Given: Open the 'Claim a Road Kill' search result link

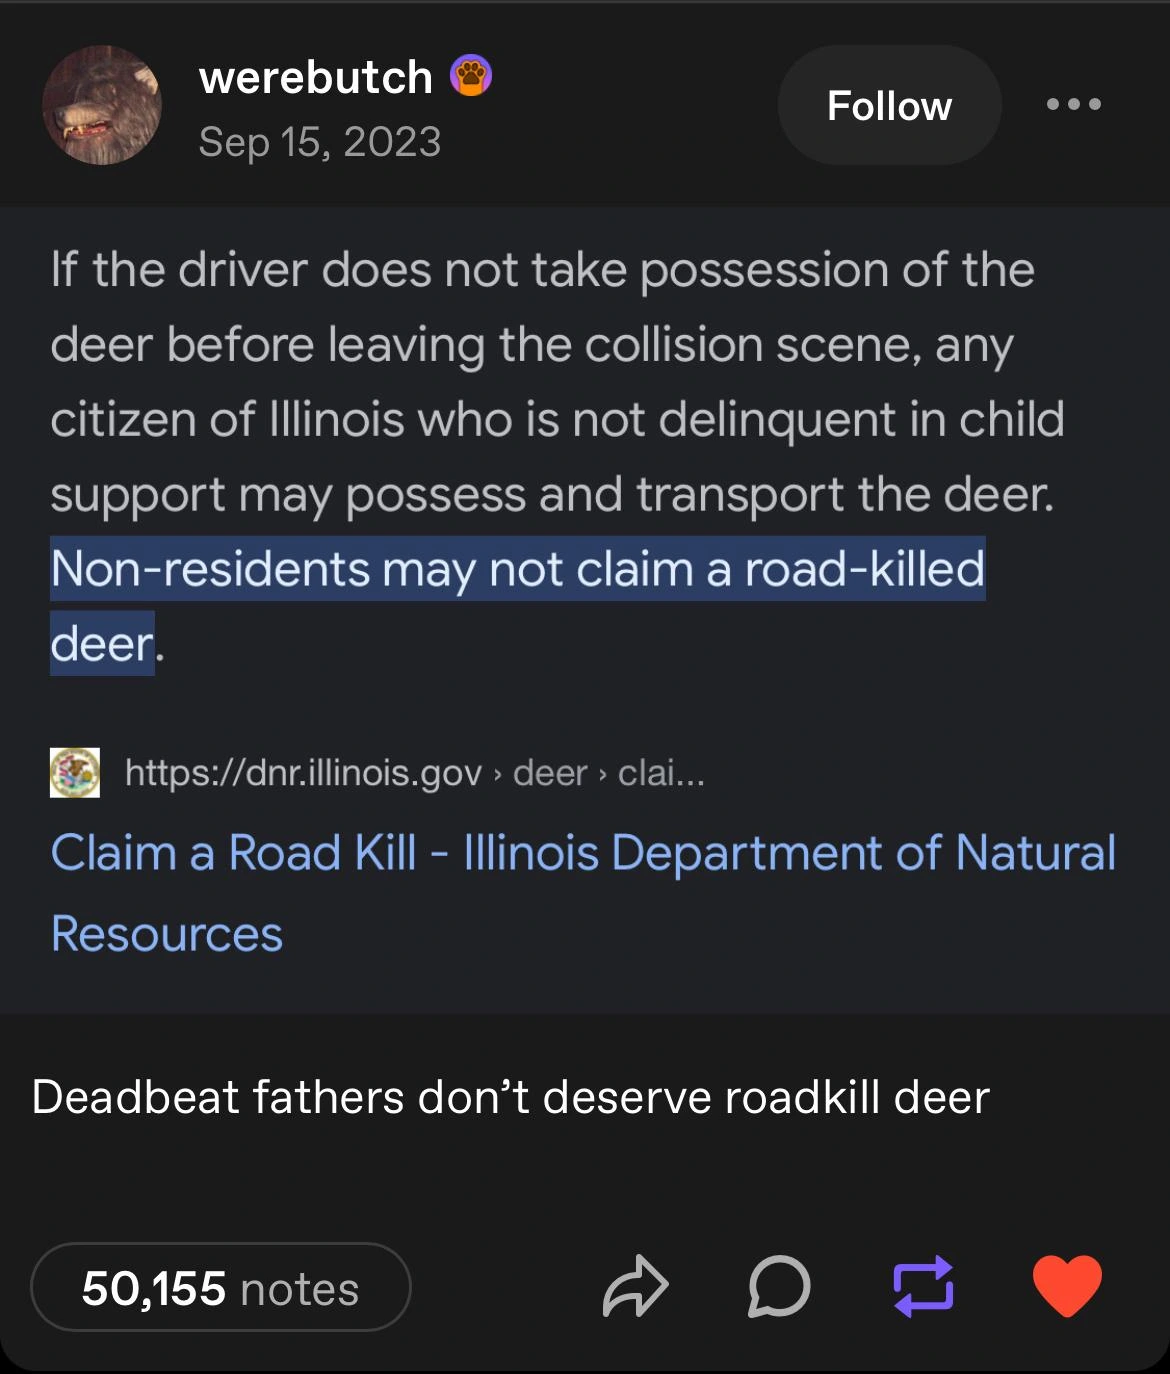Looking at the screenshot, I should [x=582, y=853].
